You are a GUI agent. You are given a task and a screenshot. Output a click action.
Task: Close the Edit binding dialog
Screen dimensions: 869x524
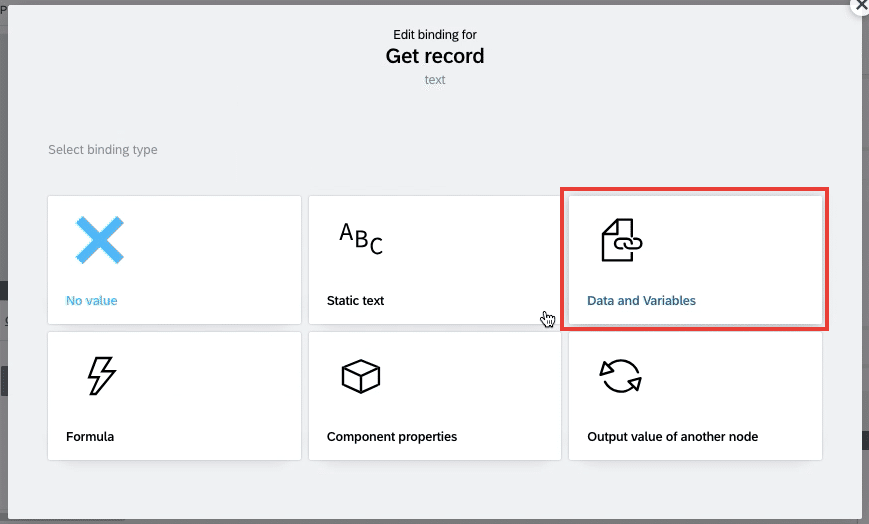861,6
